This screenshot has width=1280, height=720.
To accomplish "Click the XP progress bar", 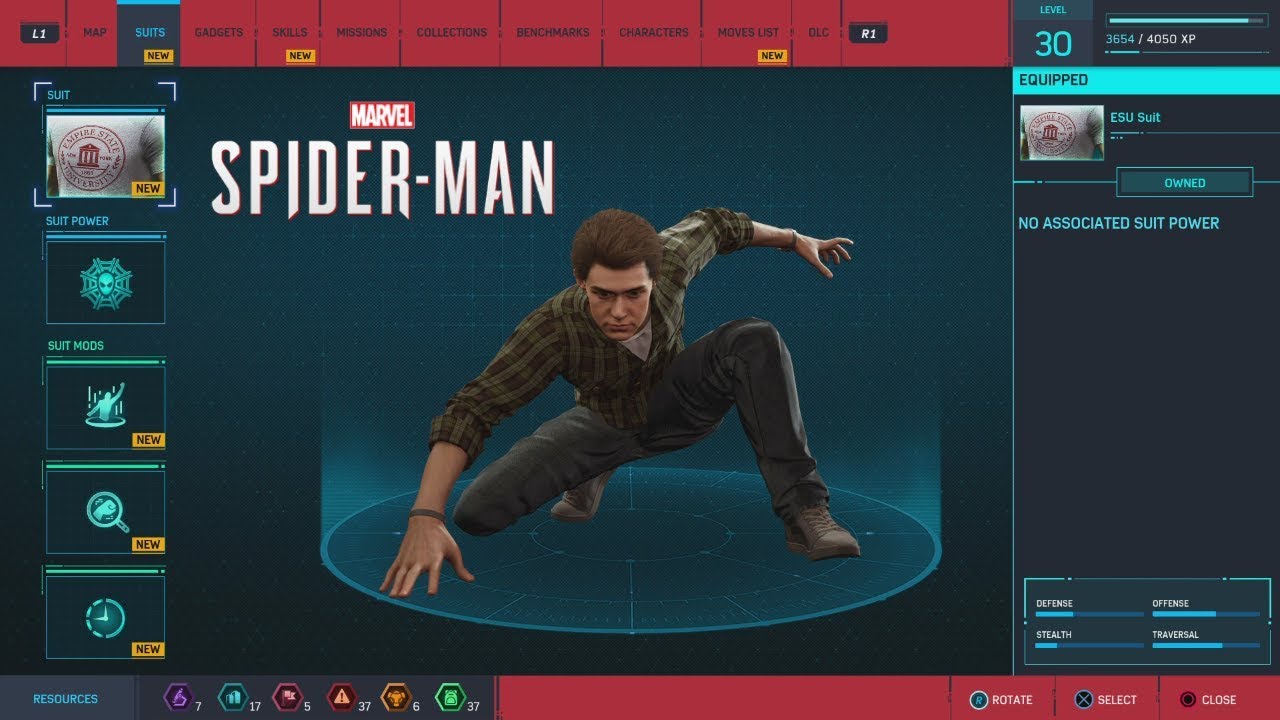I will (x=1185, y=20).
